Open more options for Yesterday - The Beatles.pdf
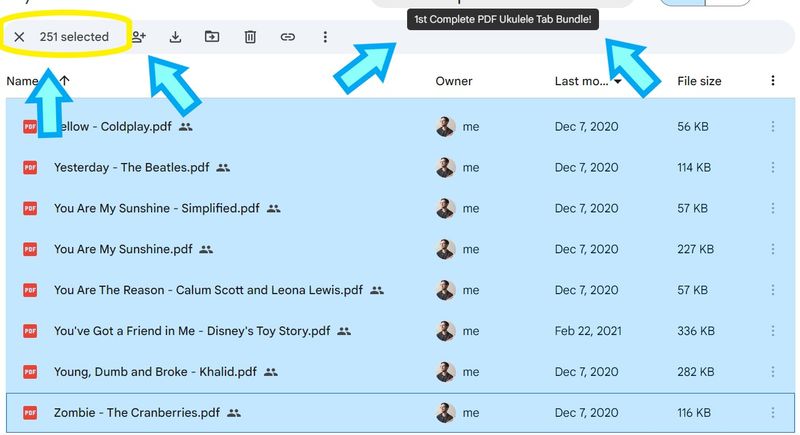 tap(772, 167)
